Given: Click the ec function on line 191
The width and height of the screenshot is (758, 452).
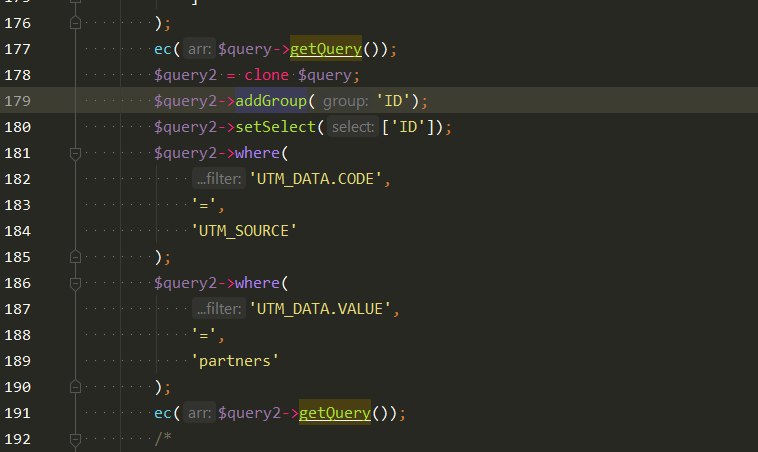Looking at the screenshot, I should tap(163, 413).
